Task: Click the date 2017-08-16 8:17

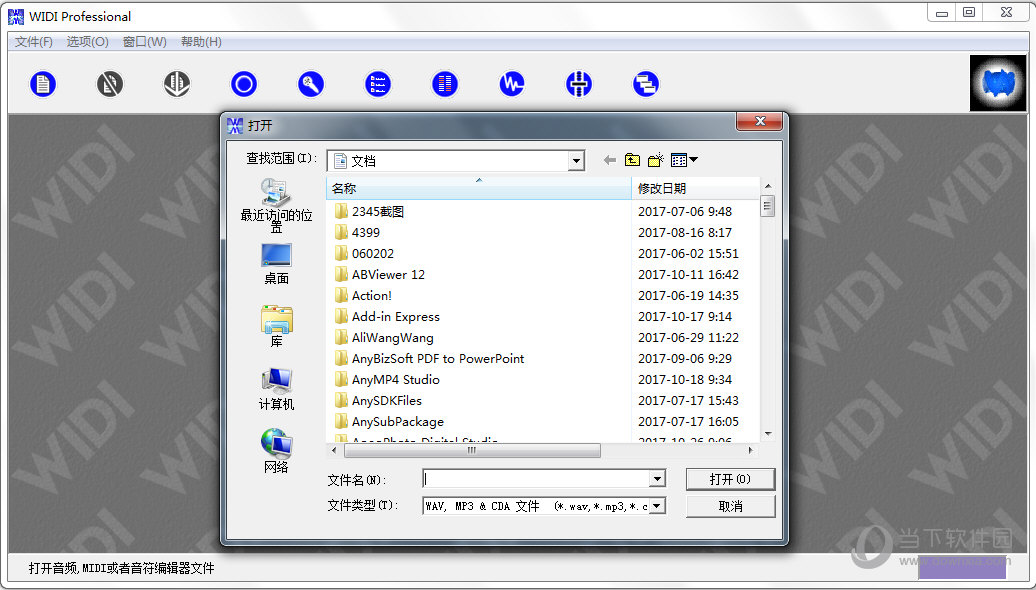Action: [x=685, y=233]
